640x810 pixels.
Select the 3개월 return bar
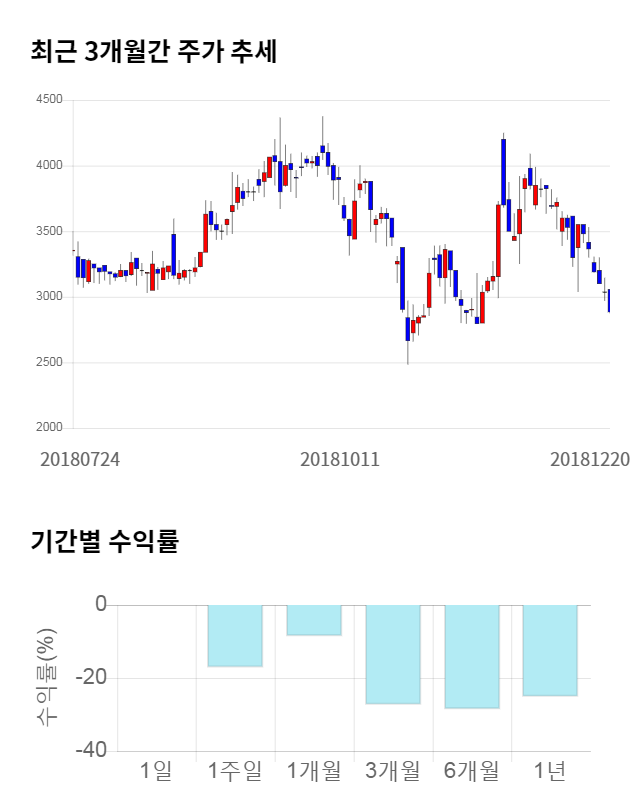[393, 654]
